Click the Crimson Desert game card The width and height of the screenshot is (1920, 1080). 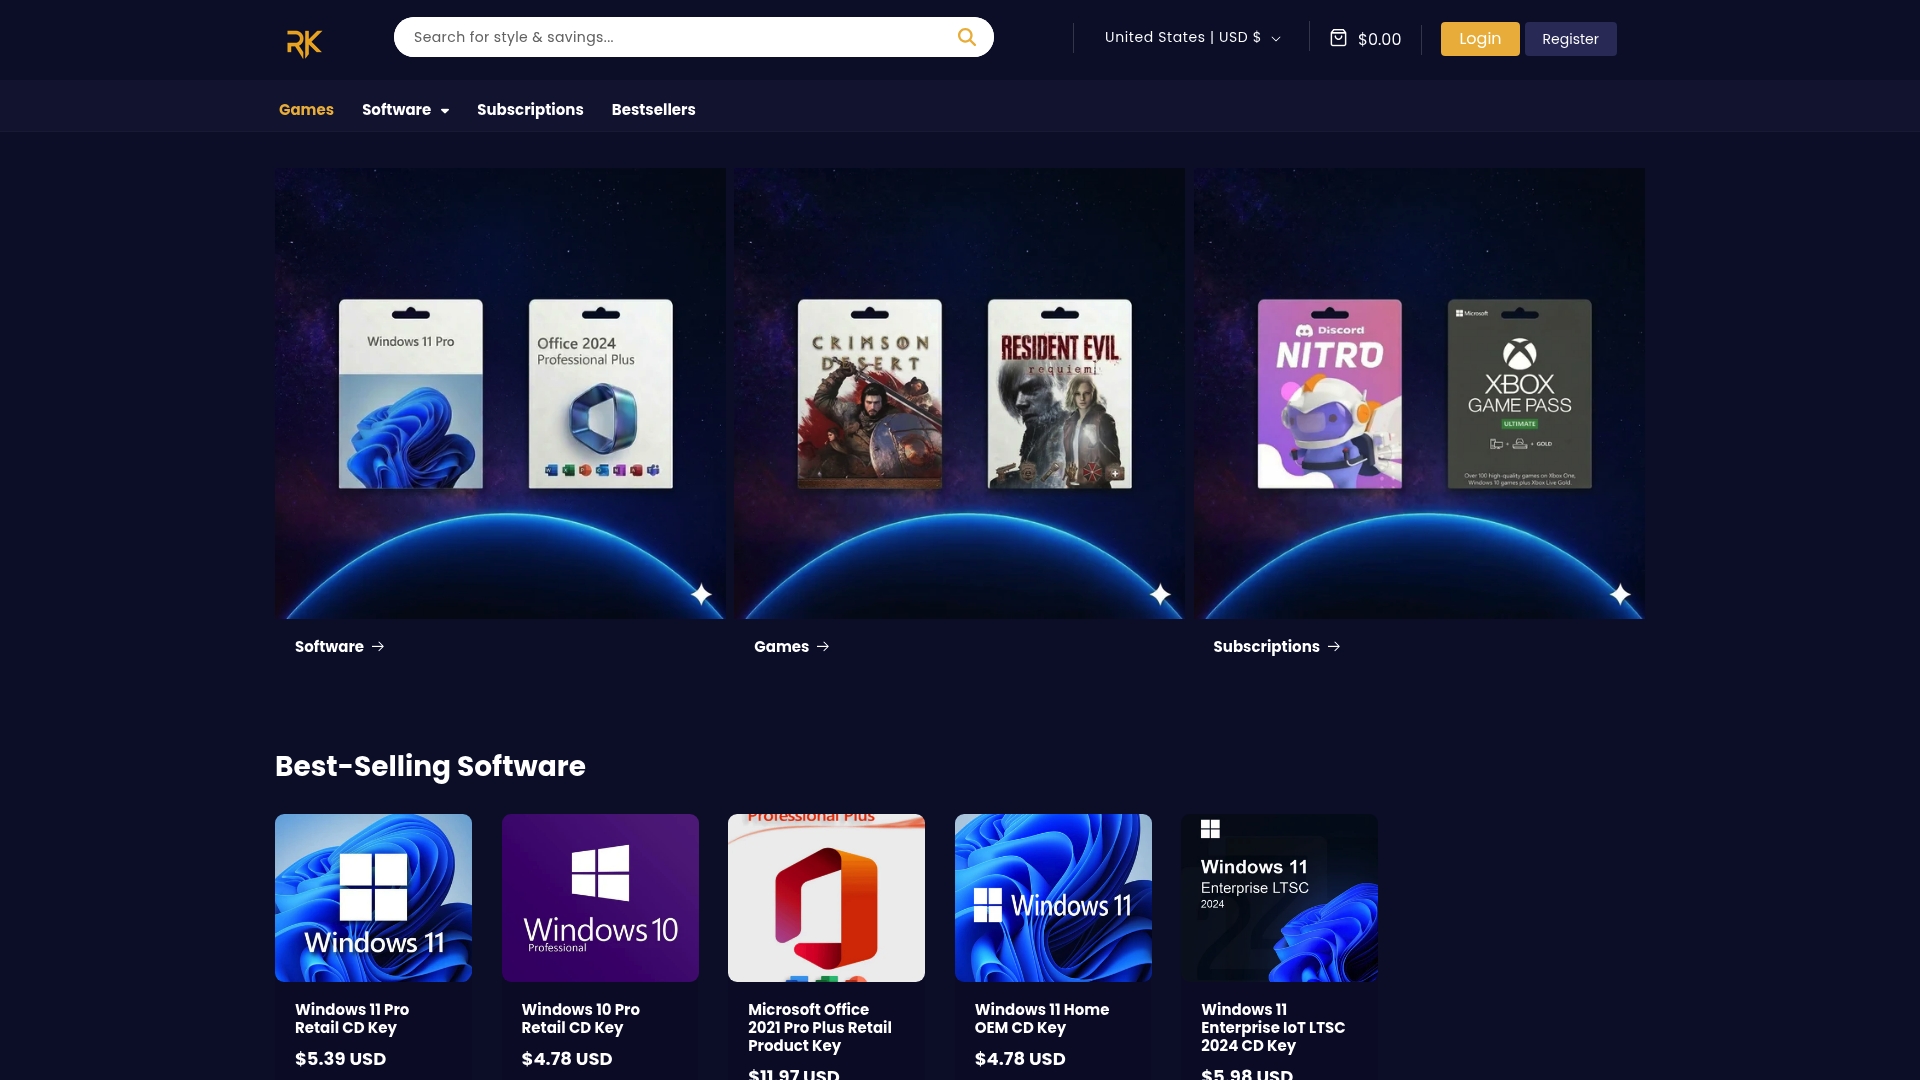869,393
